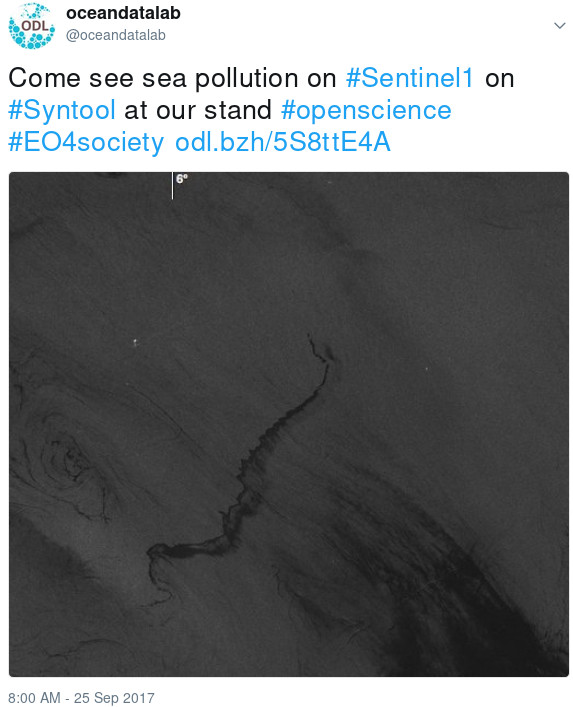Click the 6° longitude label in the image
Image resolution: width=573 pixels, height=707 pixels.
[182, 179]
